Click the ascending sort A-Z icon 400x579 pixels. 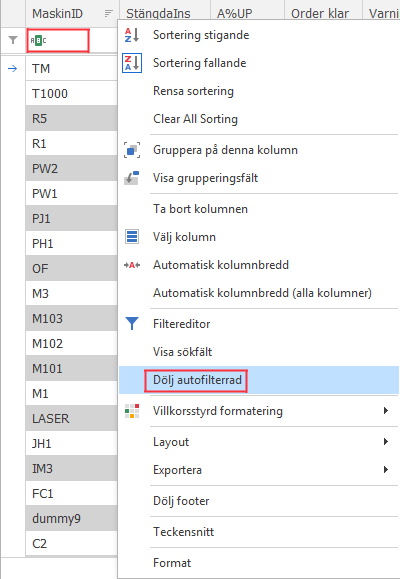(132, 35)
